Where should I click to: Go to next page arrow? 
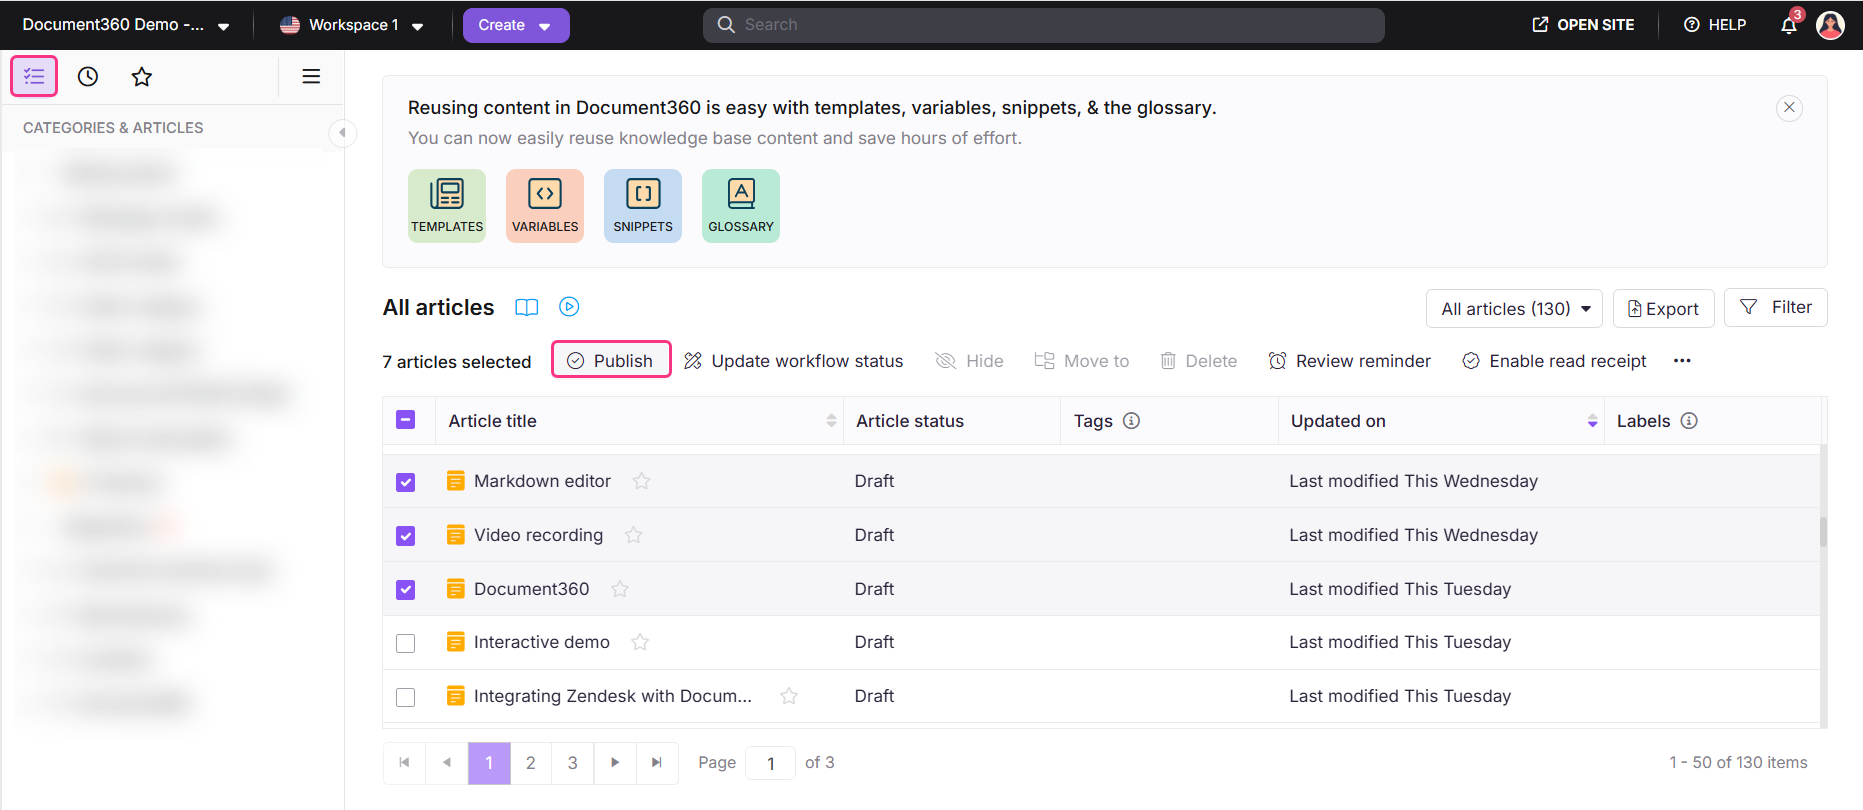click(615, 763)
